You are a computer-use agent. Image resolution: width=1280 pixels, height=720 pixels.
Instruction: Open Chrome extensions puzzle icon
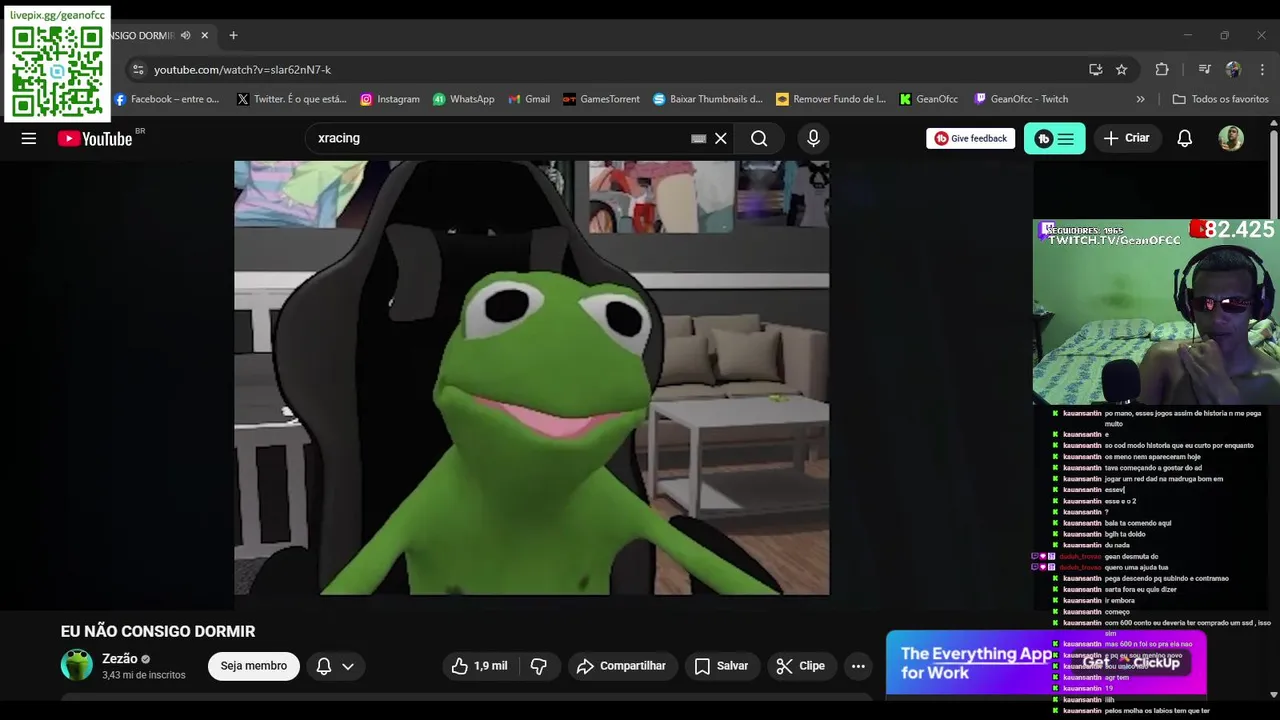click(1162, 70)
